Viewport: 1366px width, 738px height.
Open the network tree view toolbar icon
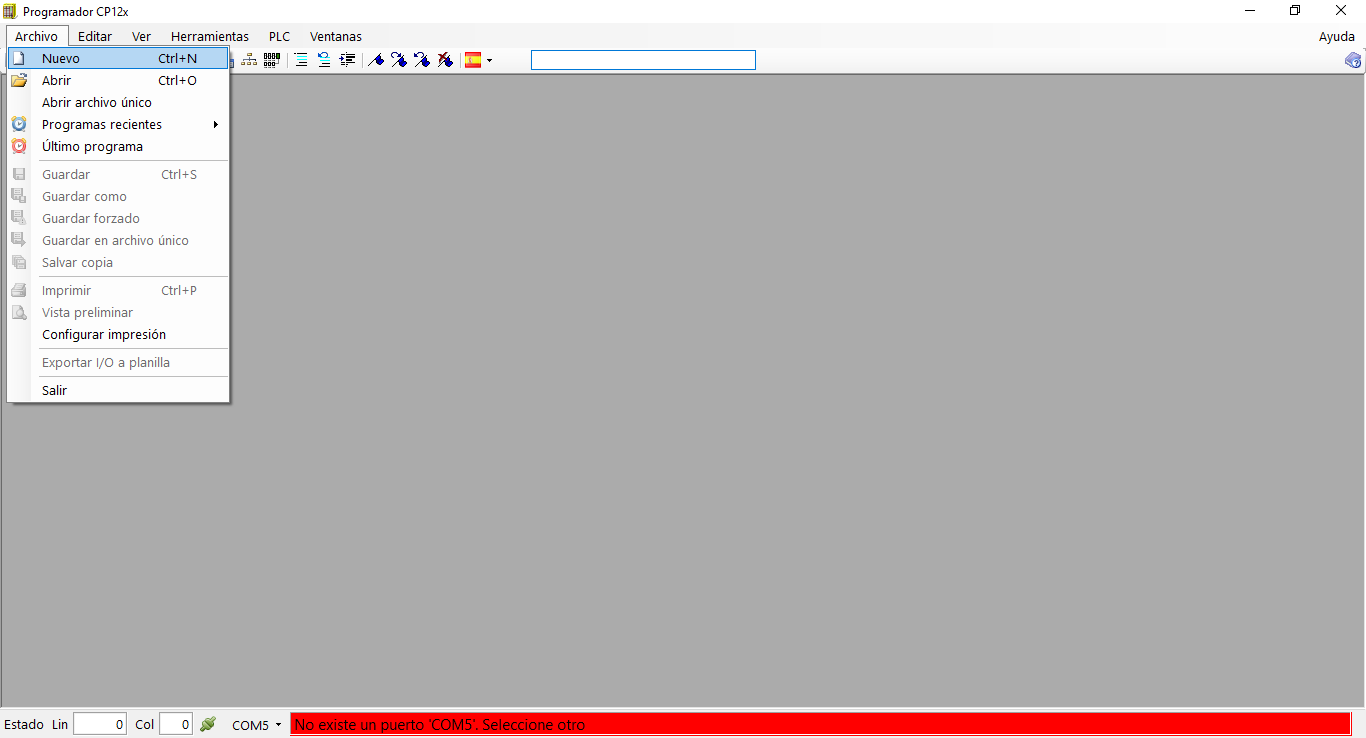250,60
